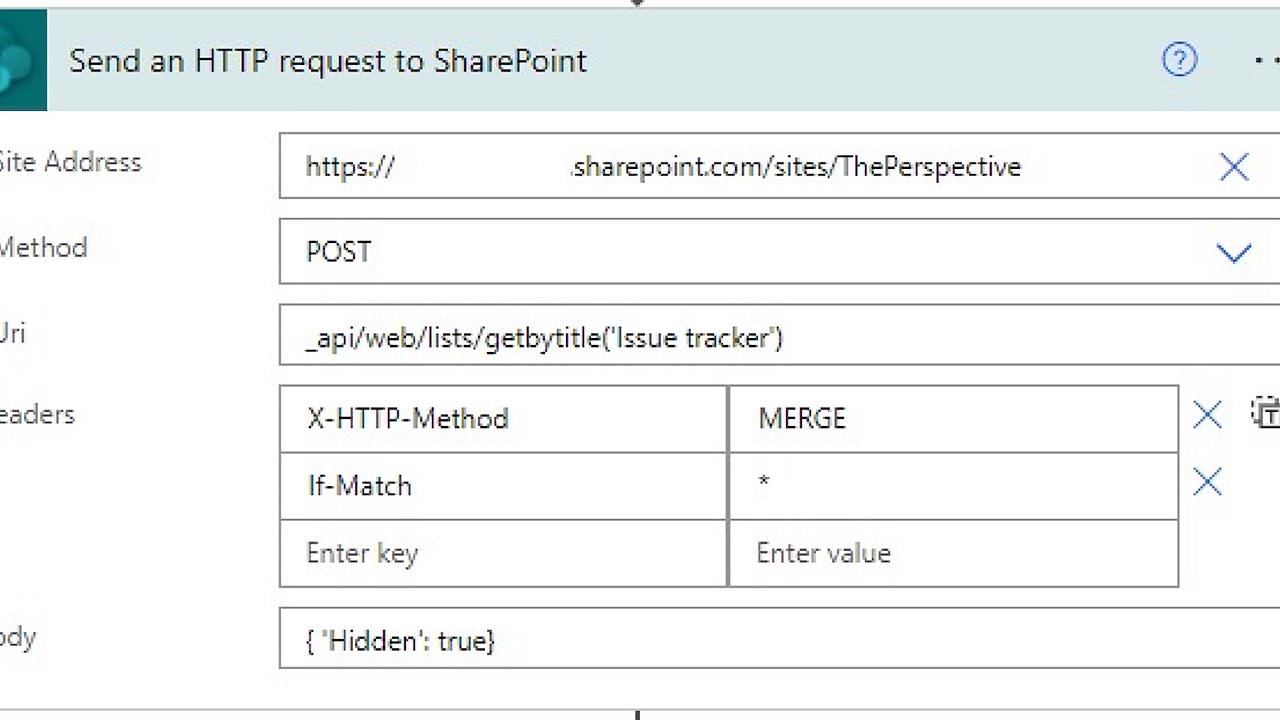Collapse the Send an HTTP request card
This screenshot has height=720, width=1280.
click(x=328, y=61)
